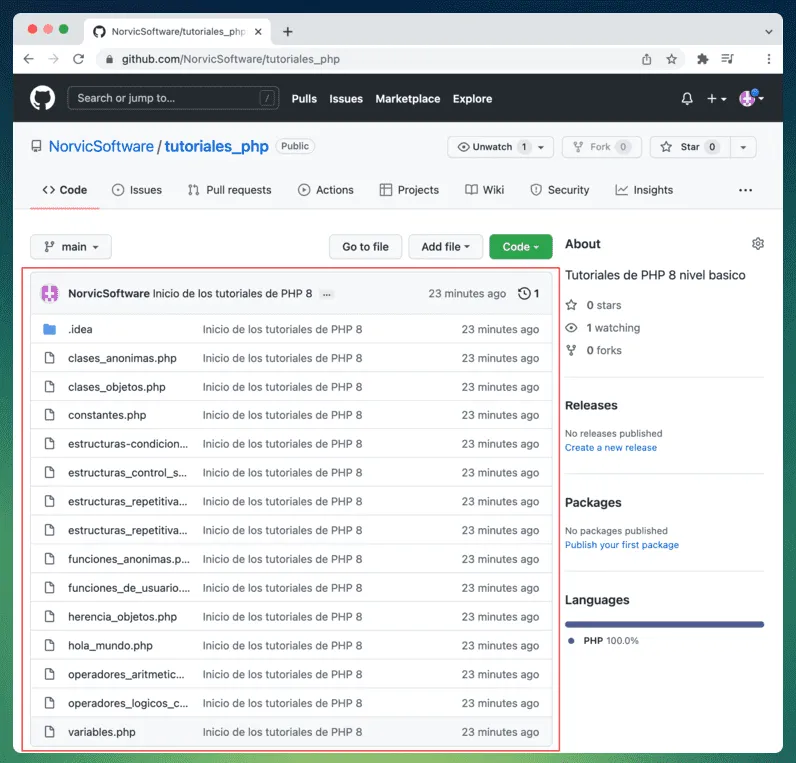The image size is (796, 763).
Task: Open the notifications bell
Action: pyautogui.click(x=687, y=98)
